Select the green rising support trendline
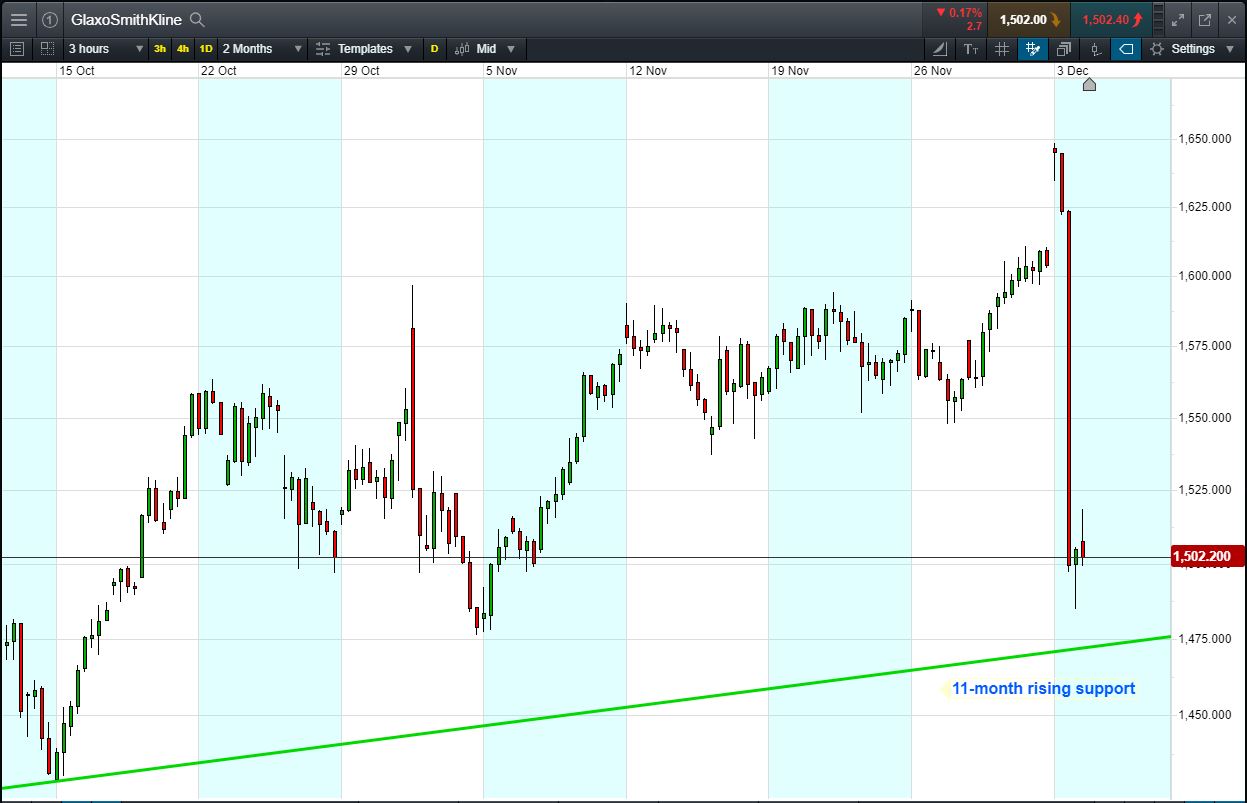1247x803 pixels. coord(585,711)
